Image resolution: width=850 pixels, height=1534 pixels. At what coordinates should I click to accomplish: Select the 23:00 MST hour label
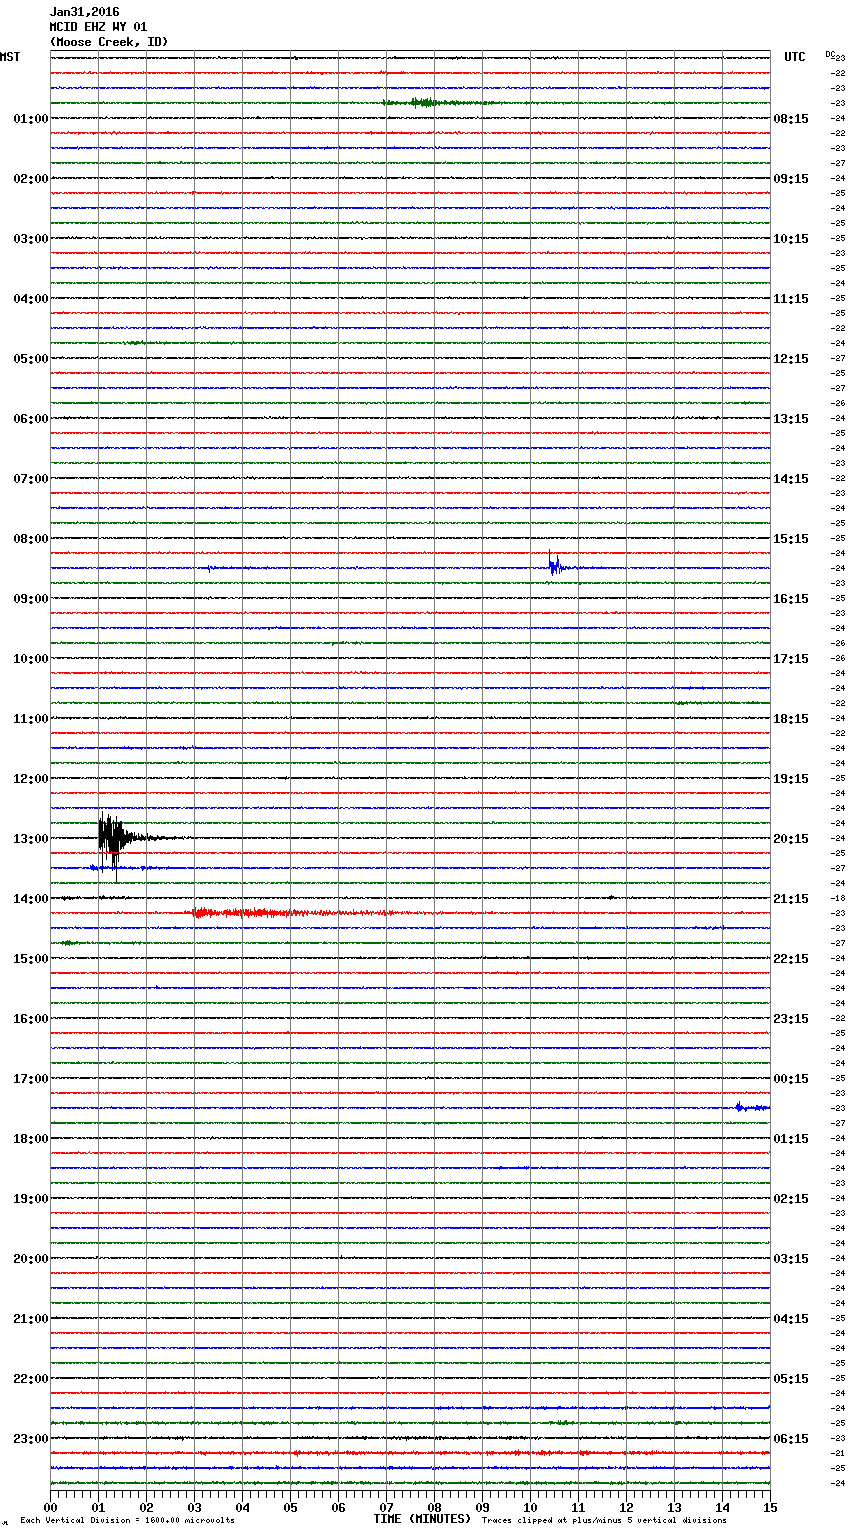tap(30, 1439)
